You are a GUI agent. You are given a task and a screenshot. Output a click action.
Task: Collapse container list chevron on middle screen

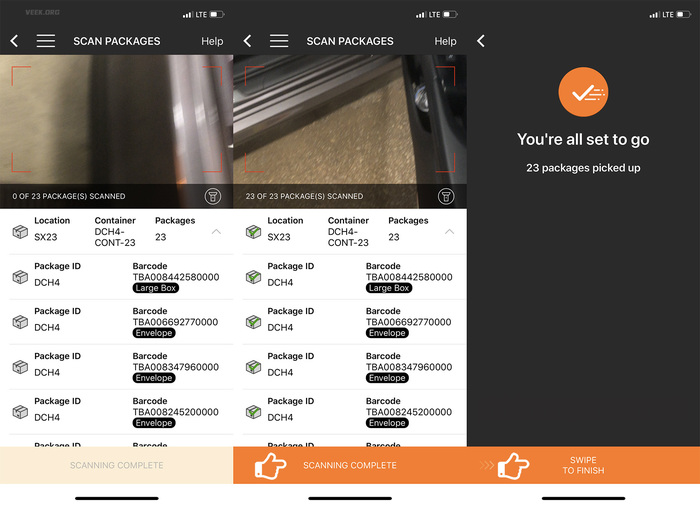coord(449,231)
